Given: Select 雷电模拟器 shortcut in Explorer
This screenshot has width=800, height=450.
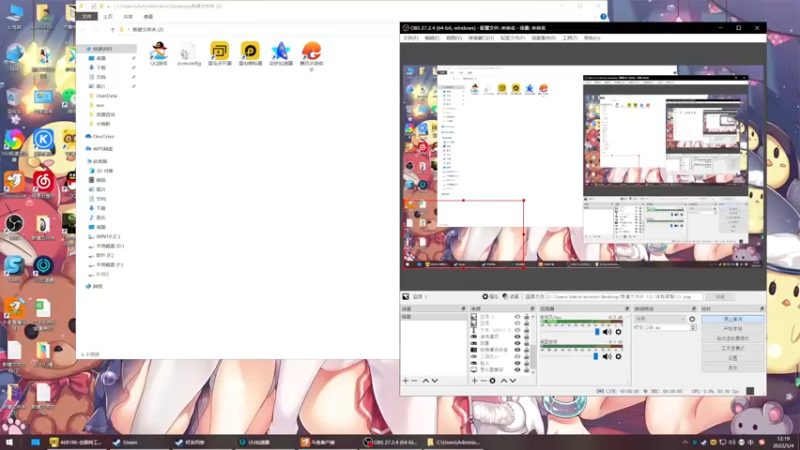Looking at the screenshot, I should tap(250, 54).
